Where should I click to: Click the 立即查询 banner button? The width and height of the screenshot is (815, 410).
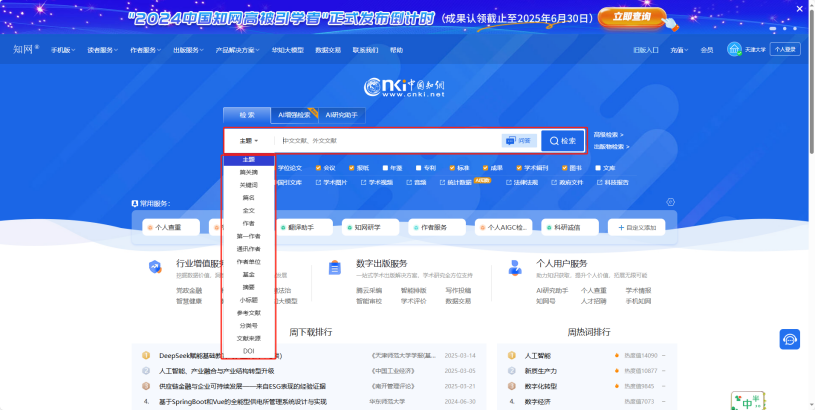click(x=632, y=17)
